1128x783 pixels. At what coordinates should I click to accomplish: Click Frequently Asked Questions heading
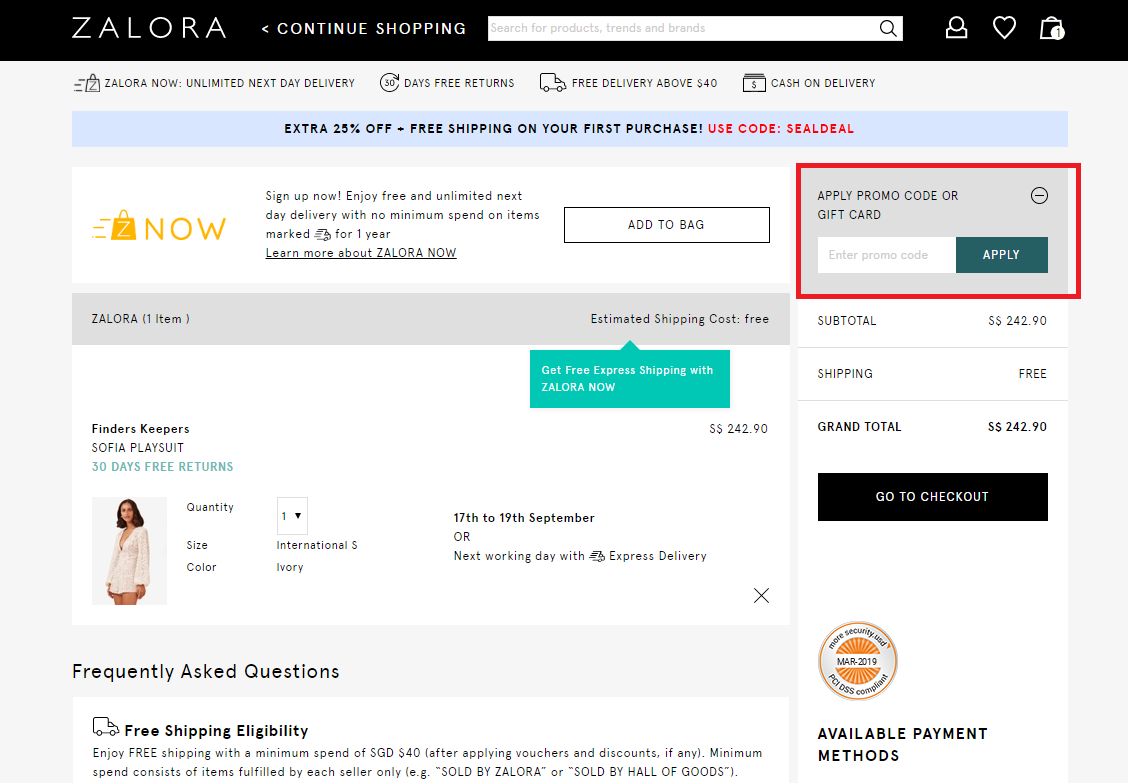pyautogui.click(x=206, y=671)
